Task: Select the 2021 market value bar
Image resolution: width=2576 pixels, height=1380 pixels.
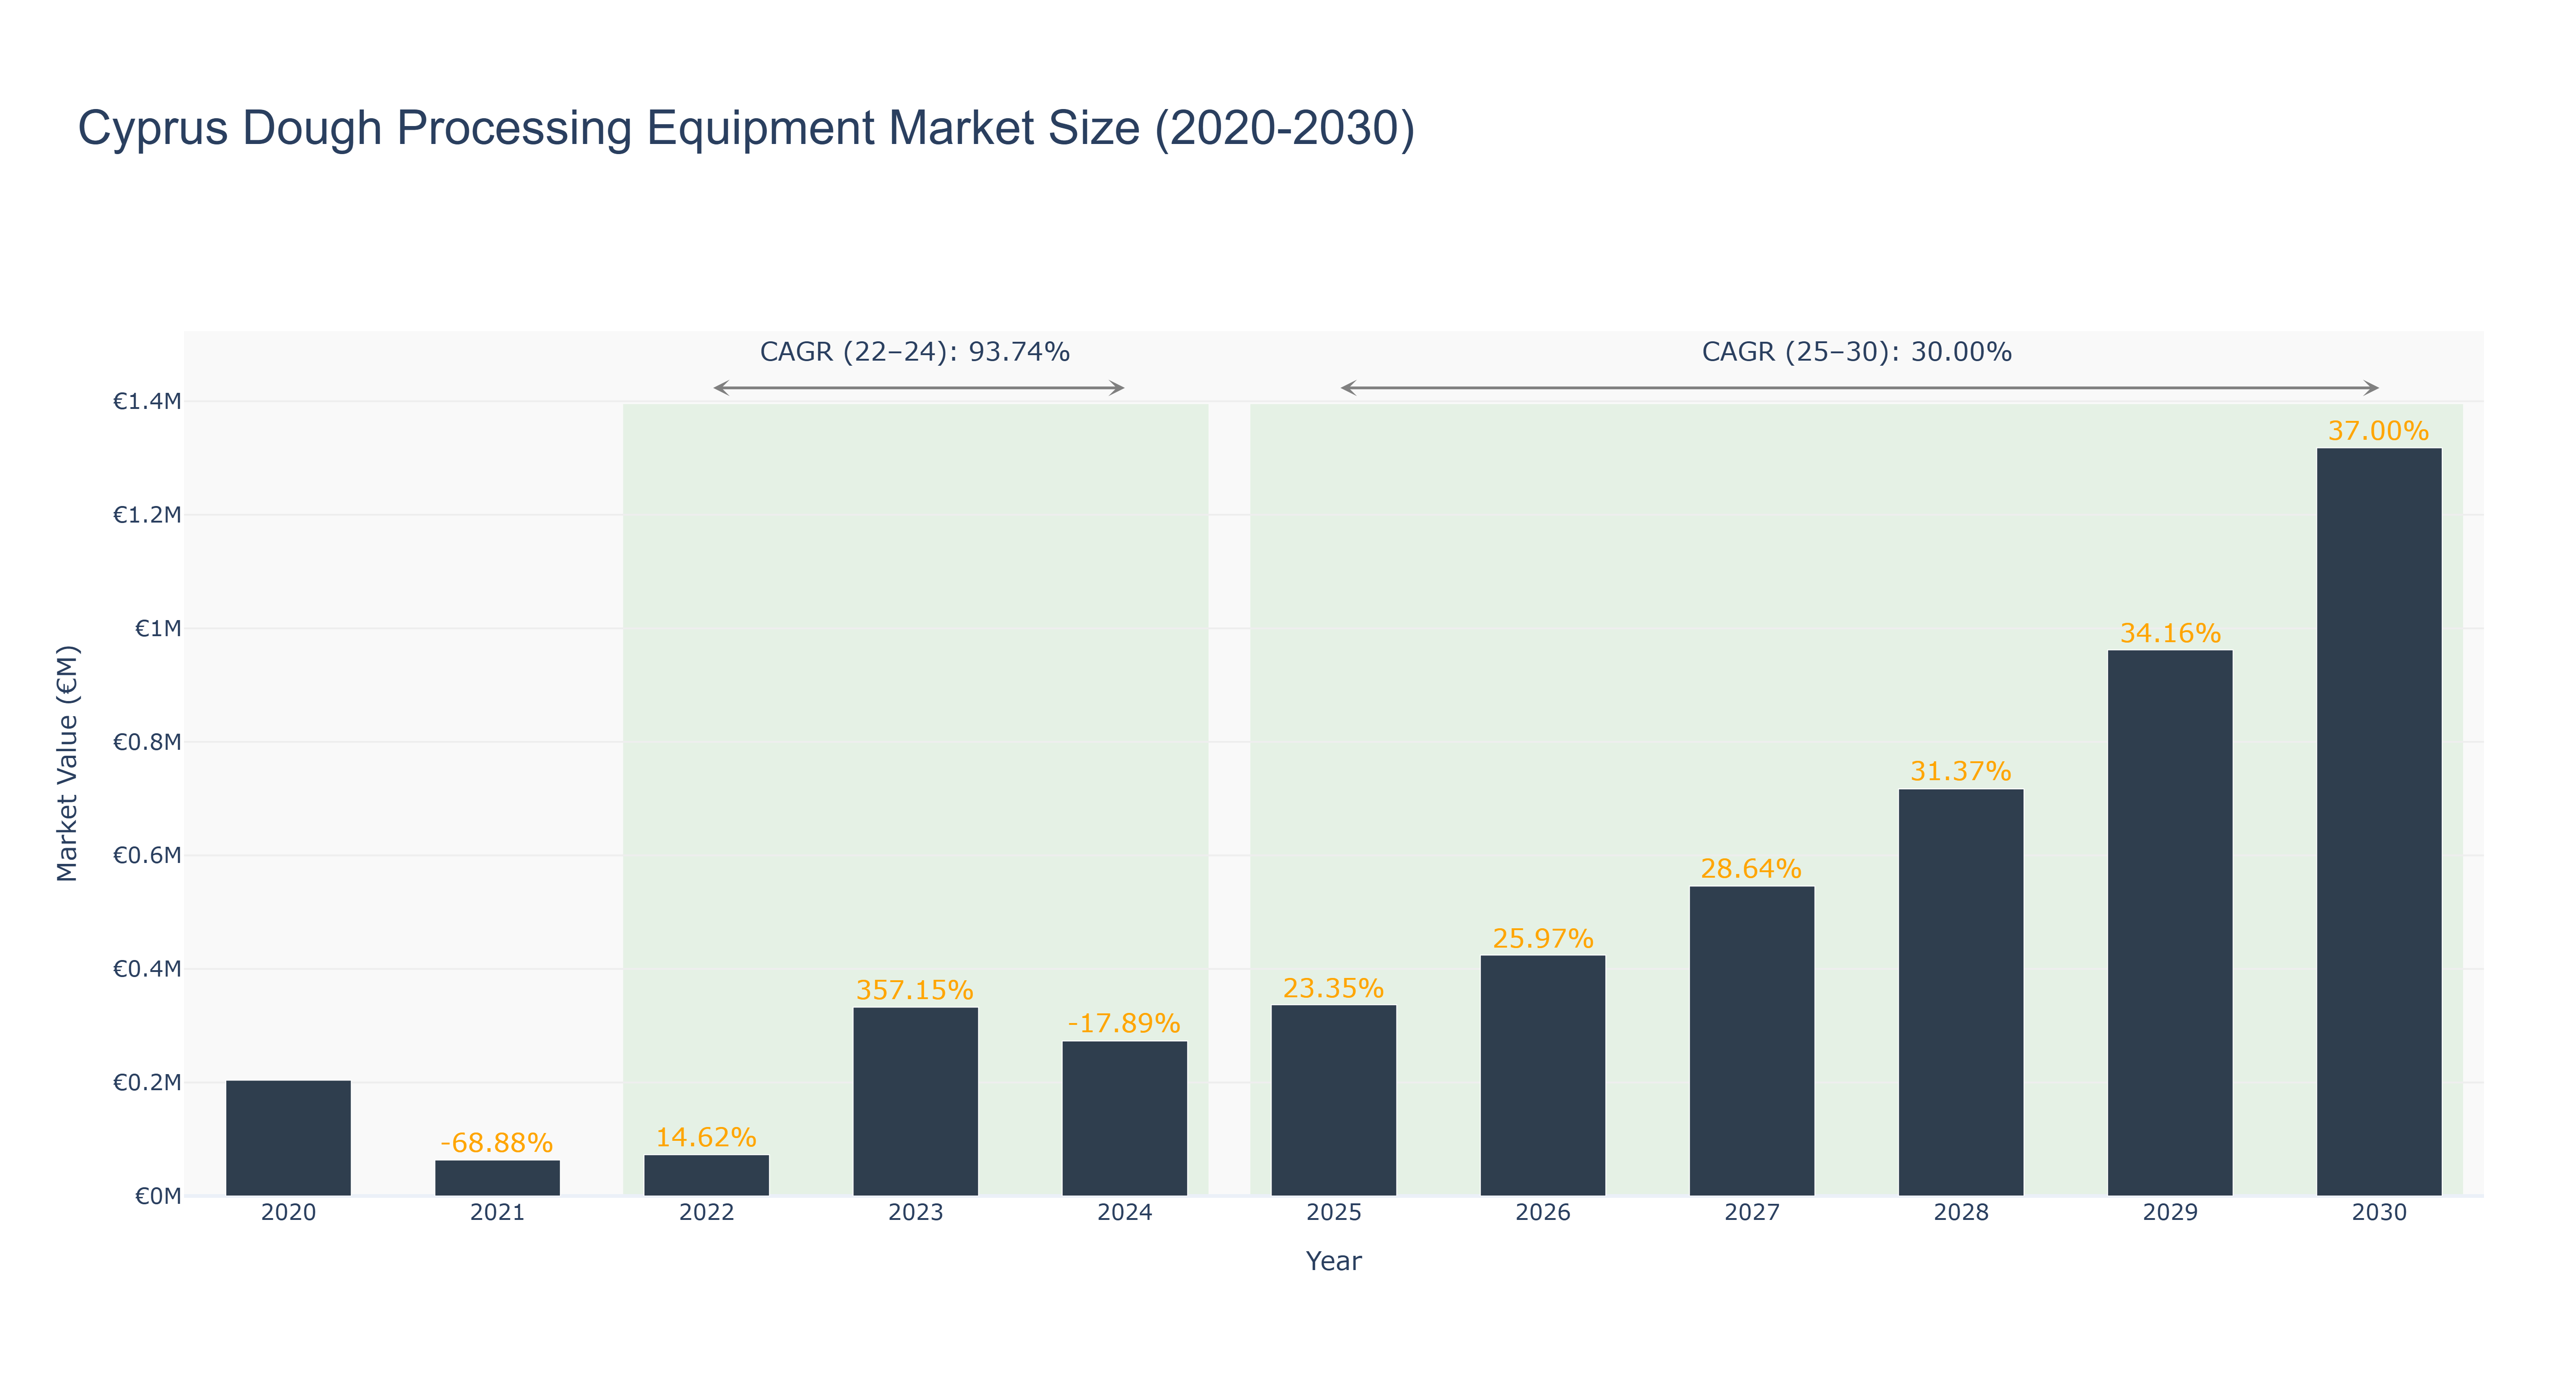Action: (x=497, y=1178)
